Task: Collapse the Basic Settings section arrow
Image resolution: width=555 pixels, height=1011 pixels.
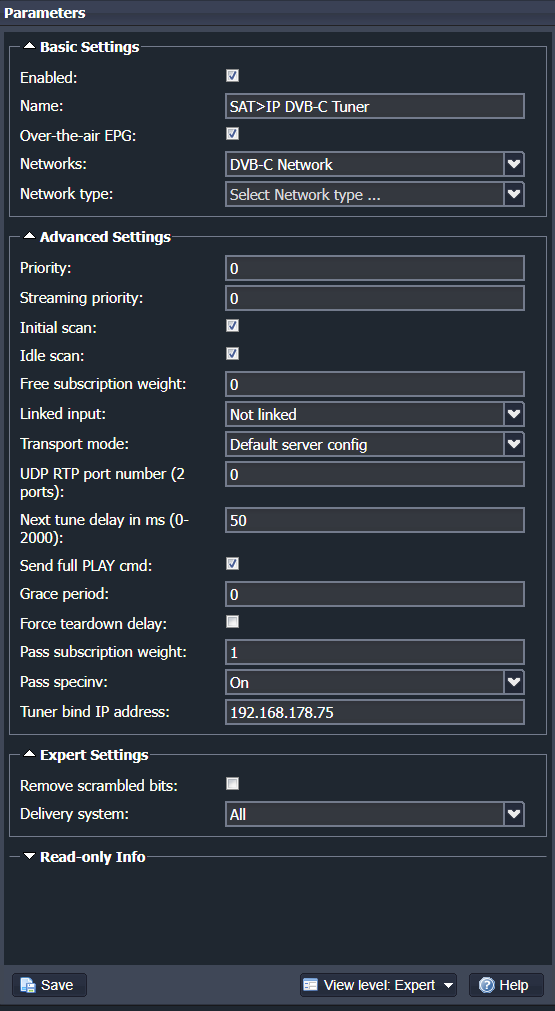Action: point(29,46)
